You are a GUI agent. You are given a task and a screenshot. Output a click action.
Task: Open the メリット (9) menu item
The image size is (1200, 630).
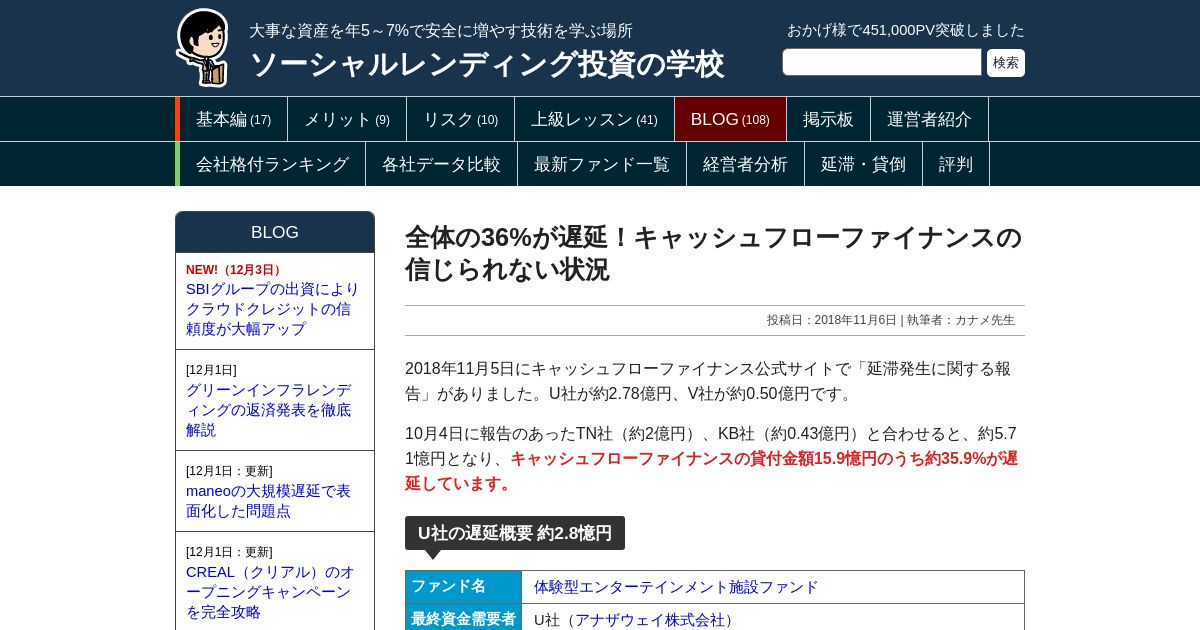(x=347, y=119)
